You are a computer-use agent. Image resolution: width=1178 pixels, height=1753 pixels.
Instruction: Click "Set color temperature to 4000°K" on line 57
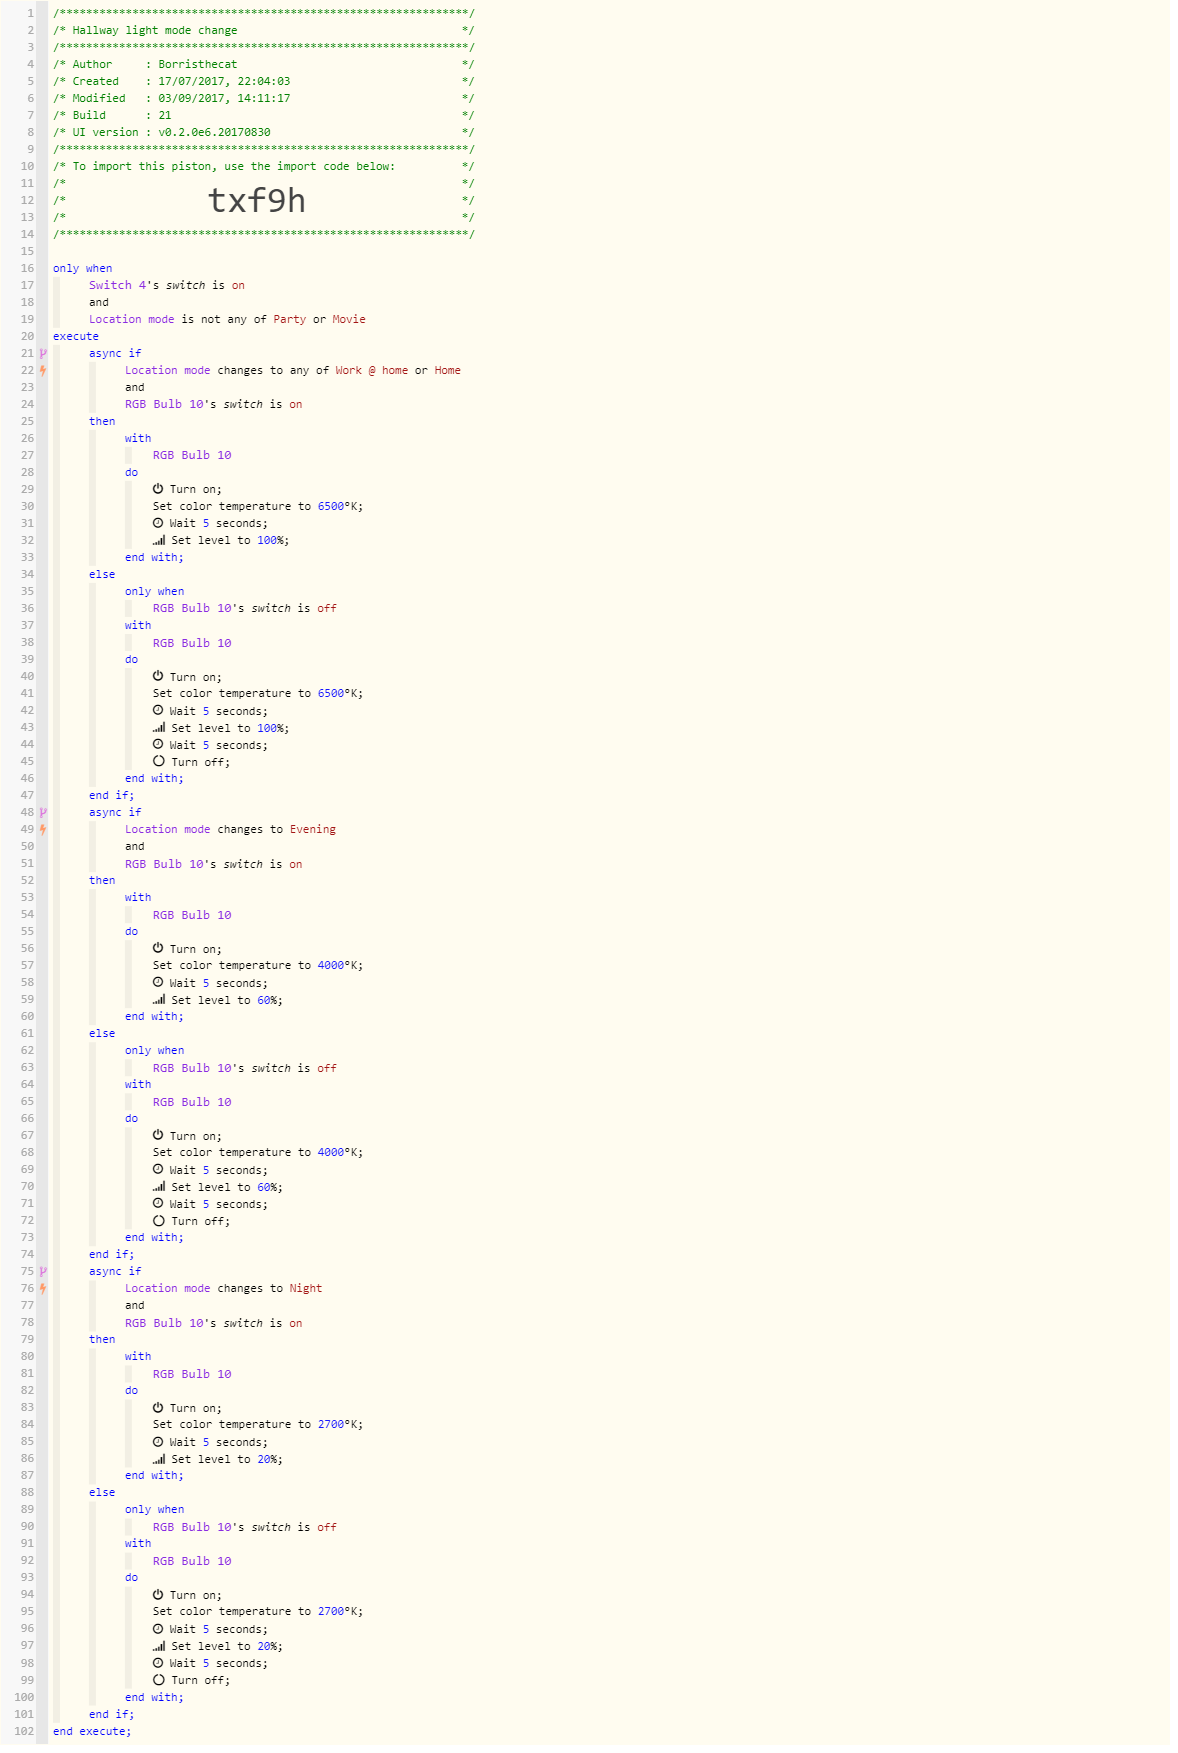point(258,965)
